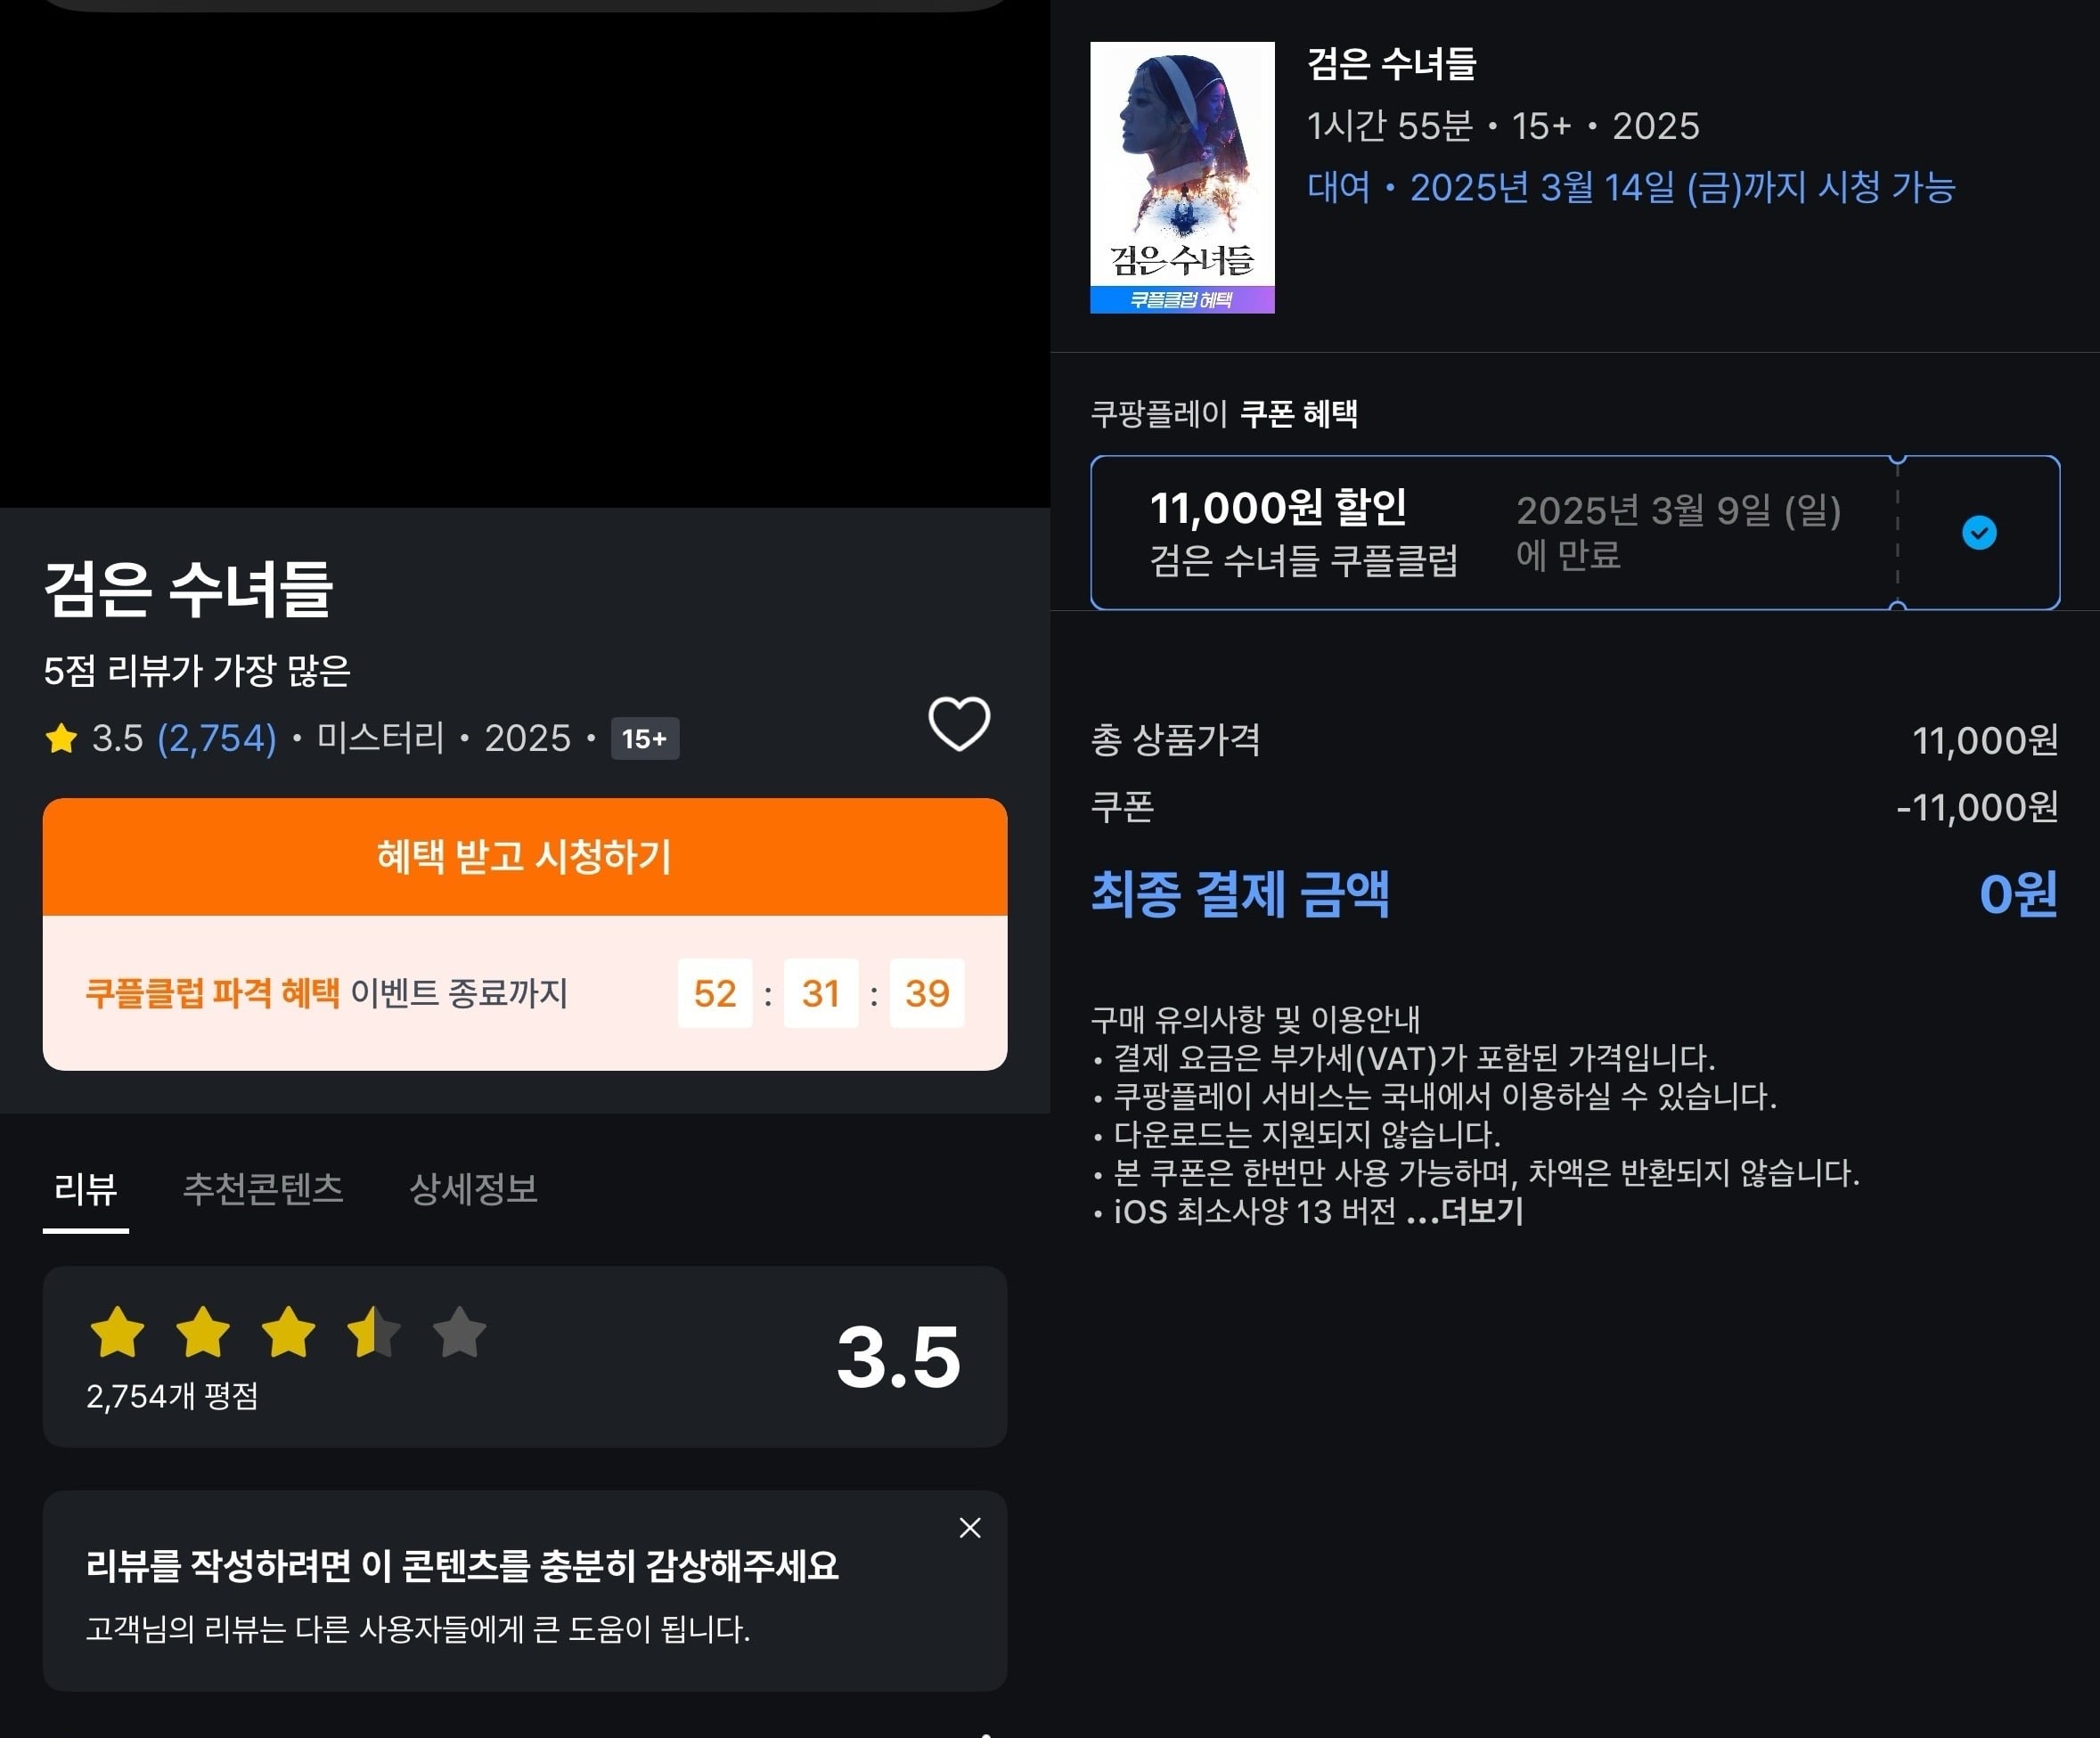The height and width of the screenshot is (1738, 2100).
Task: Click the 검은 수녀들 title in checkout header
Action: [x=1392, y=63]
